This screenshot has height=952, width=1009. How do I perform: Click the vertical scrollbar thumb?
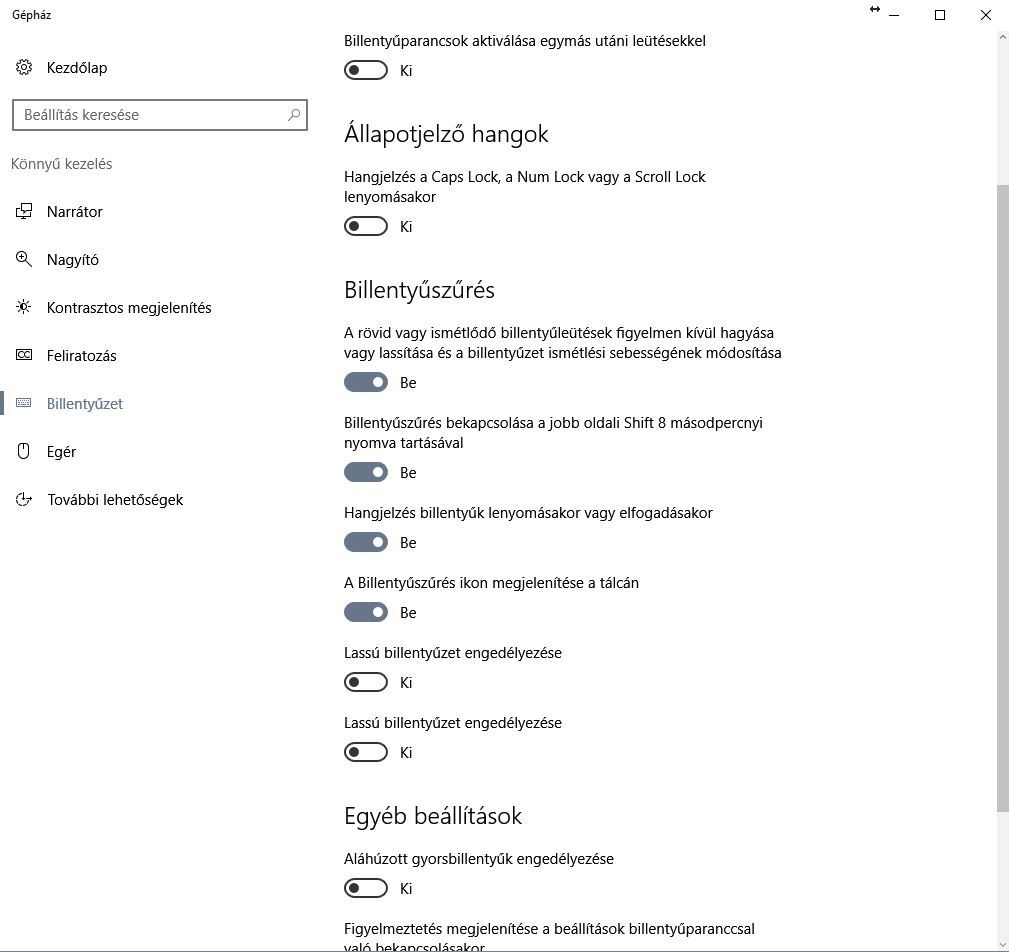(x=1003, y=499)
